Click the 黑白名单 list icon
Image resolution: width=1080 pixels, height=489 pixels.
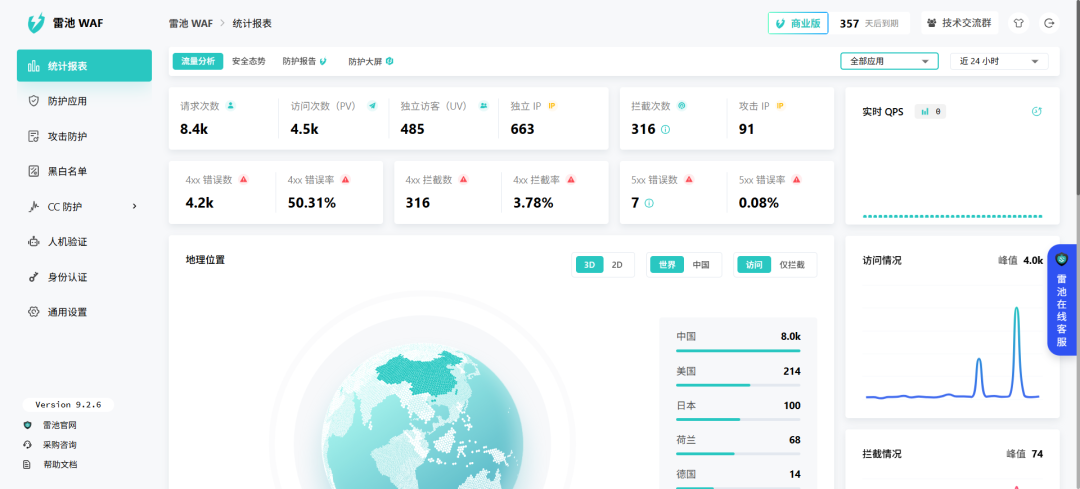pos(33,171)
